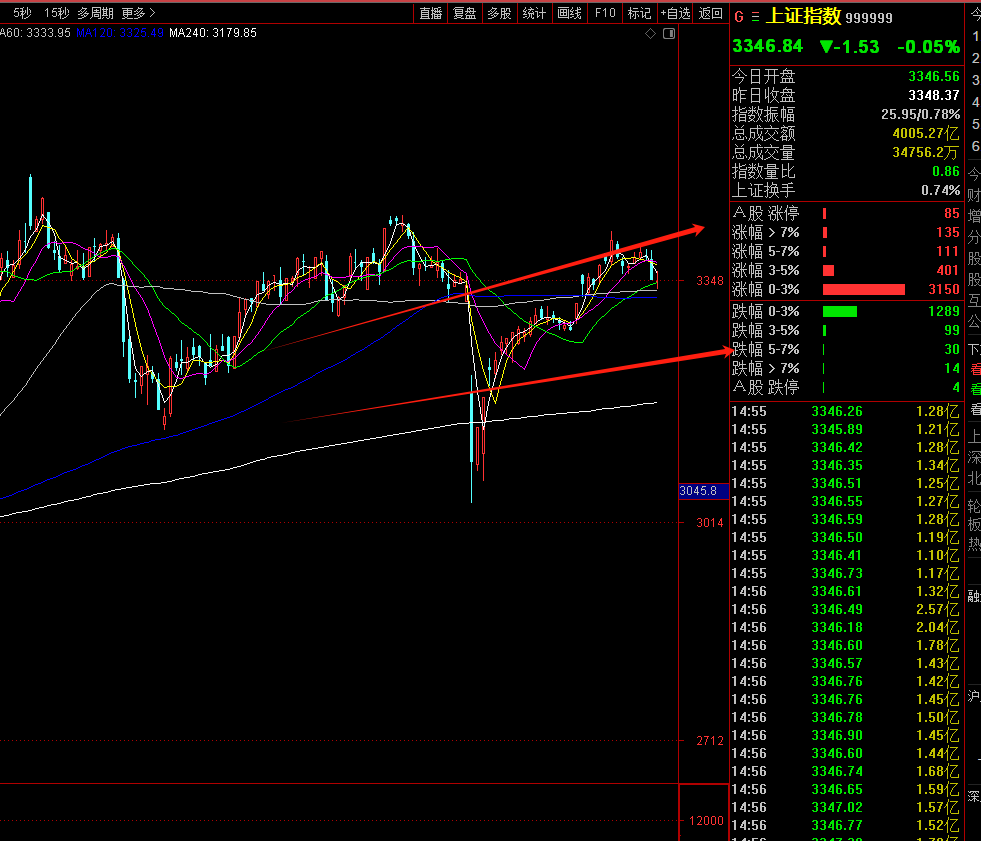
Task: Open the 直播 live broadcast
Action: point(430,13)
